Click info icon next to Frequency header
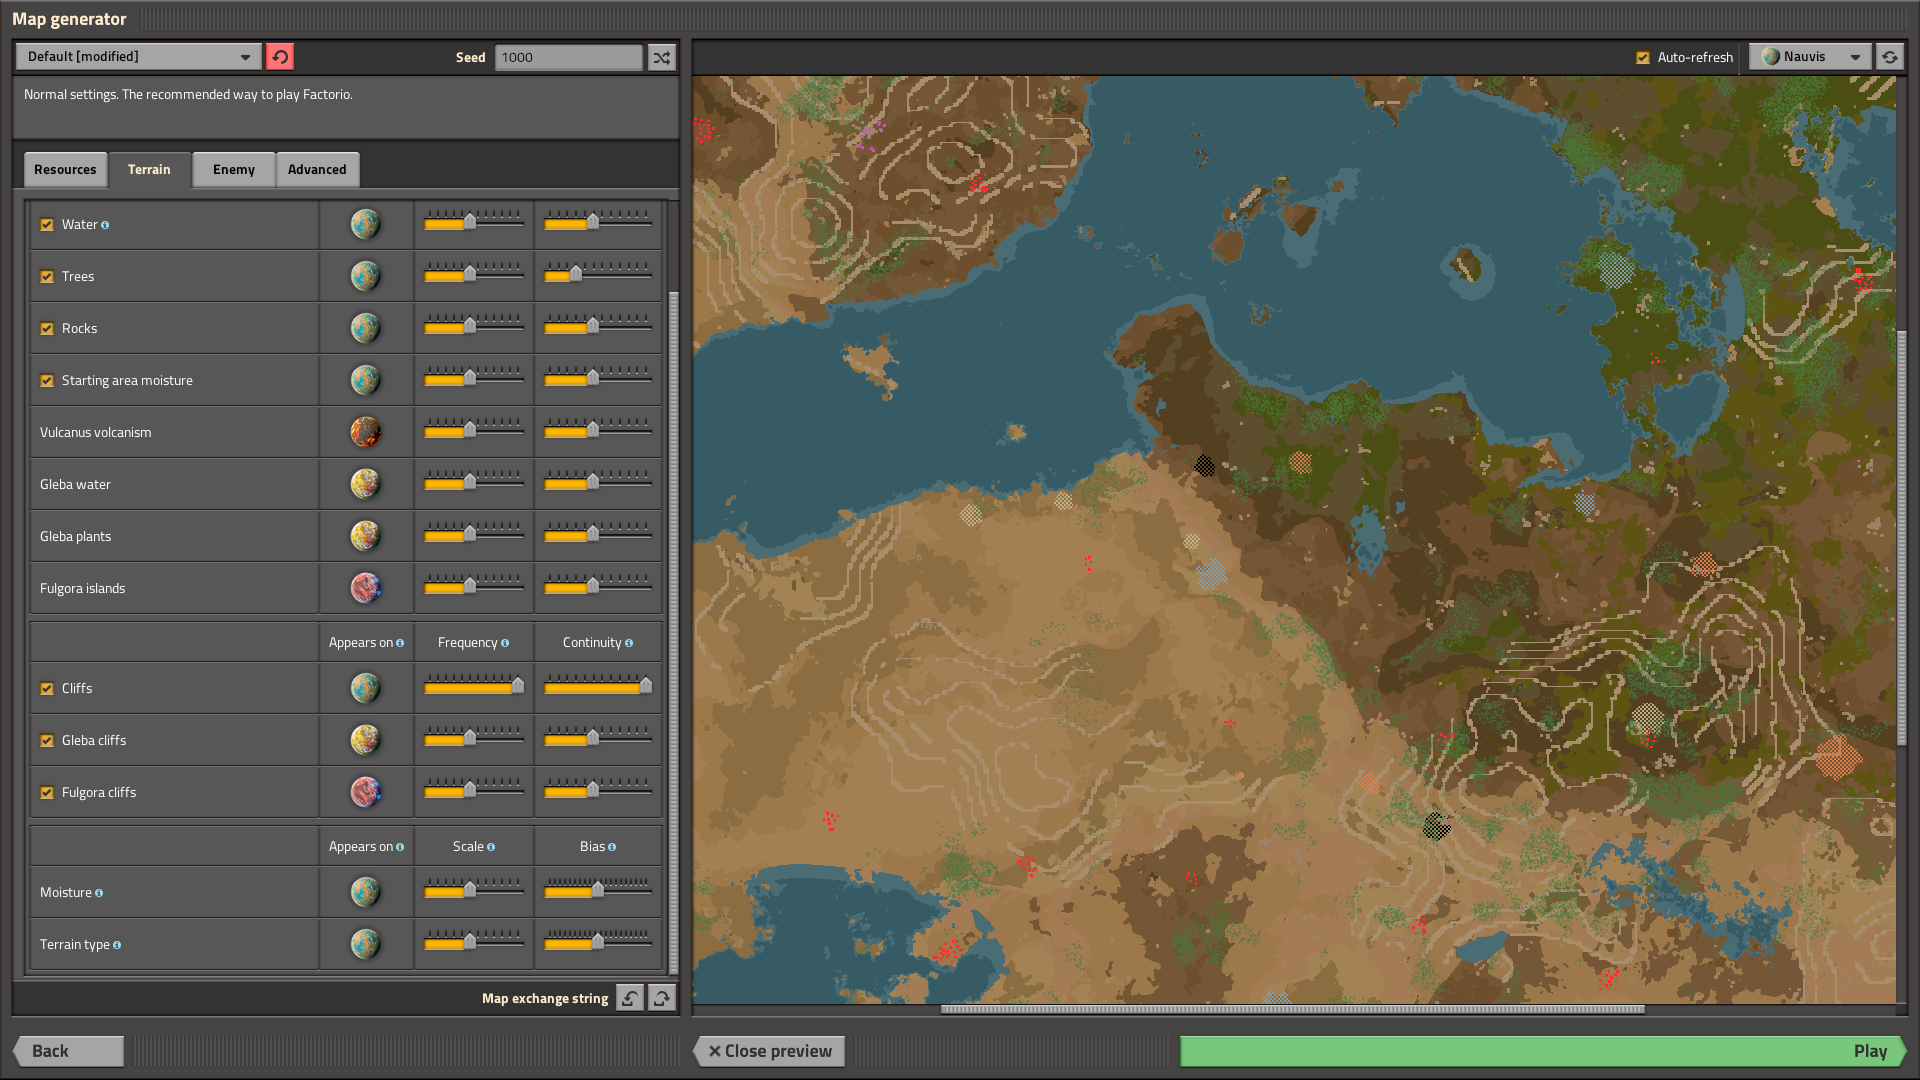1920x1080 pixels. pyautogui.click(x=505, y=643)
